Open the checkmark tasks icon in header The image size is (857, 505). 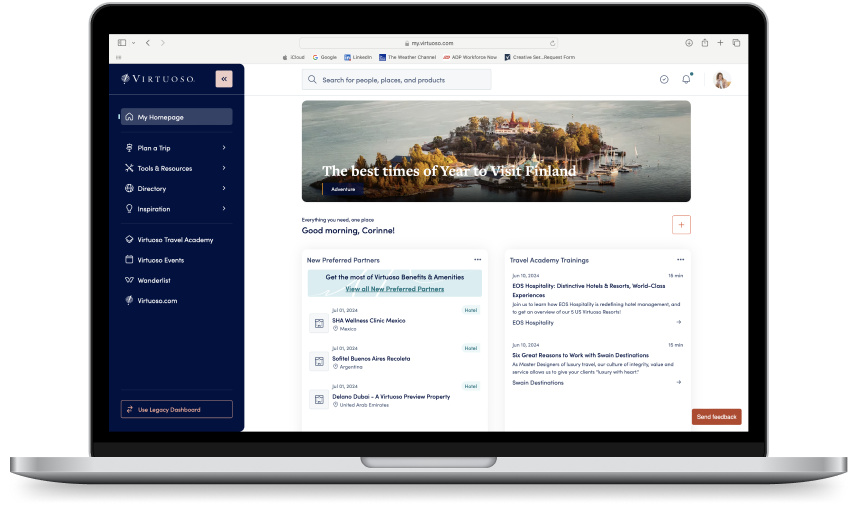coord(664,80)
